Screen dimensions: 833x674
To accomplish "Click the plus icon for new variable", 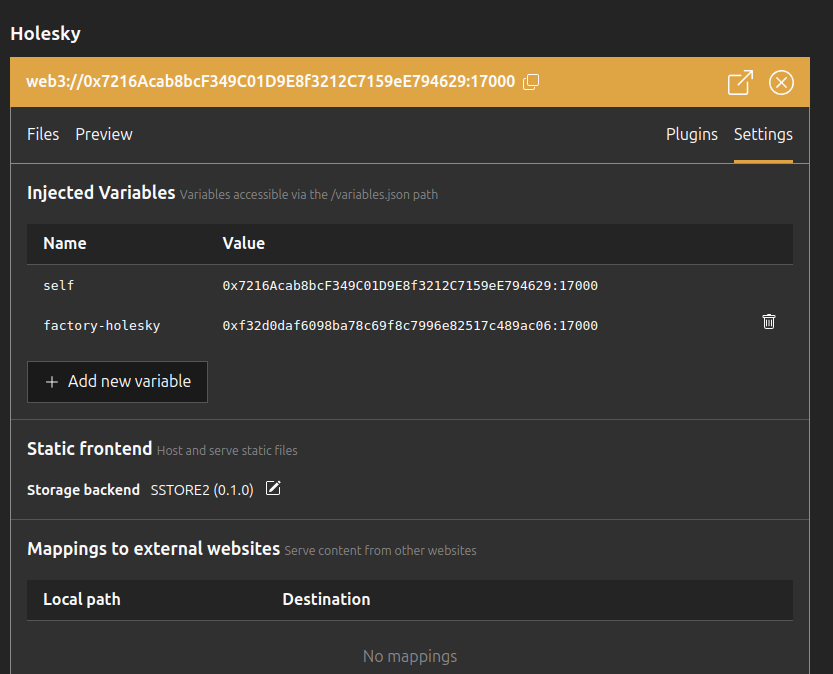I will 52,382.
